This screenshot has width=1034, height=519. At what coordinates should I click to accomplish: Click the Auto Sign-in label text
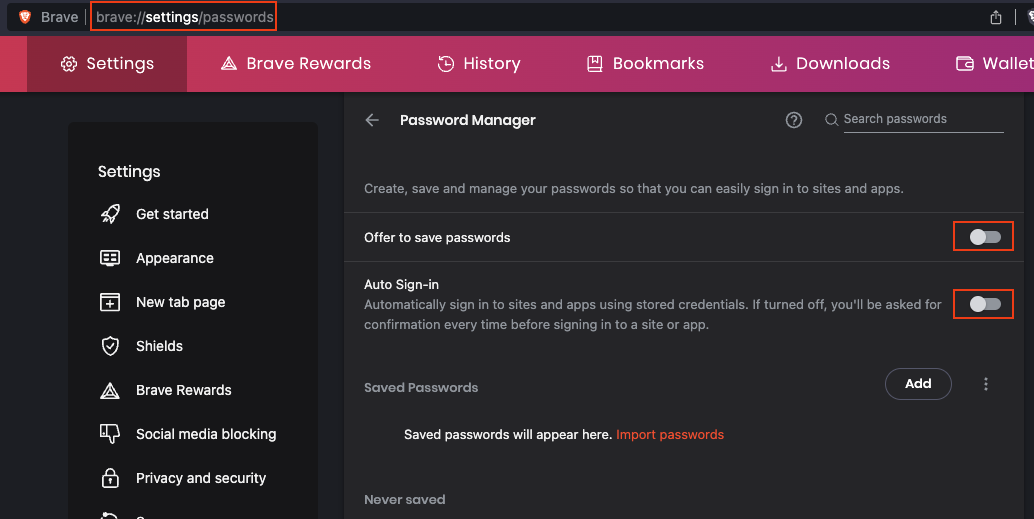(401, 284)
